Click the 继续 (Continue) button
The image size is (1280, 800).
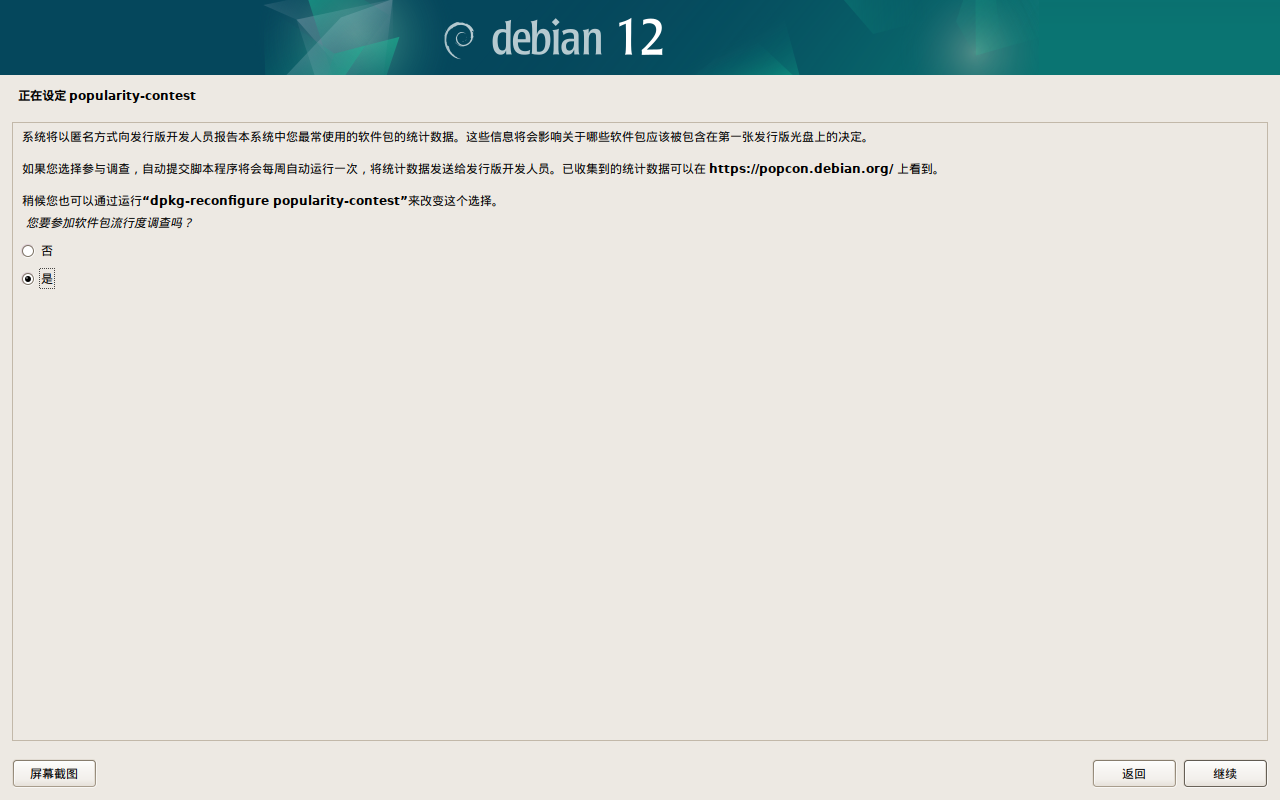1225,774
